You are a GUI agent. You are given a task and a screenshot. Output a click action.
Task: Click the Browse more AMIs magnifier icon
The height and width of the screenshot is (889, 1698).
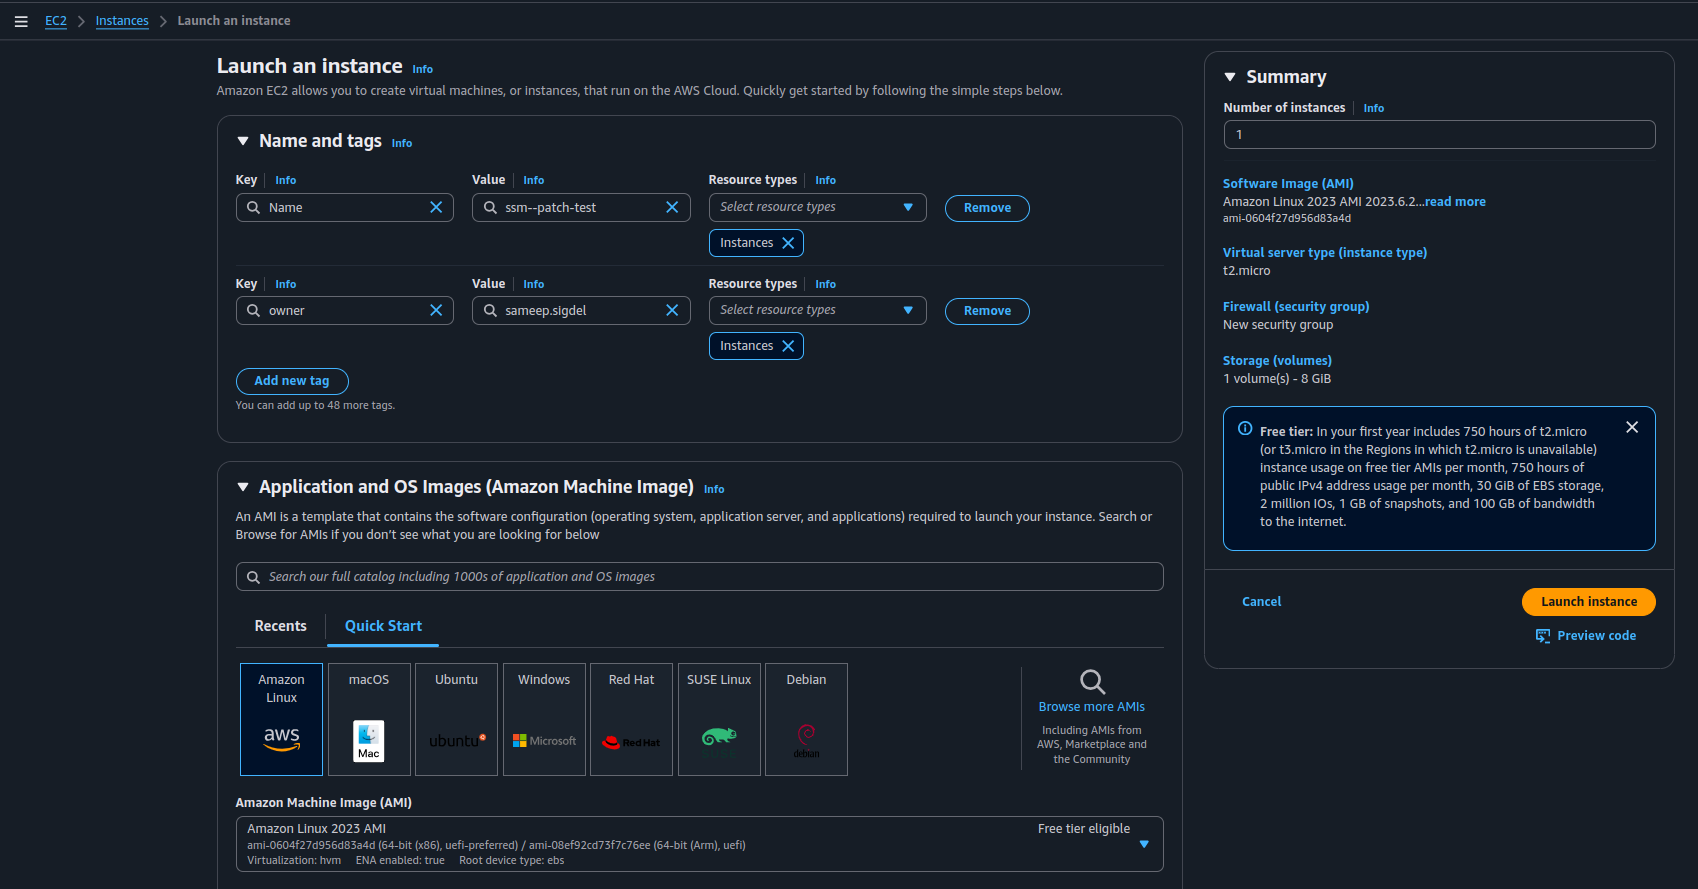pyautogui.click(x=1092, y=682)
